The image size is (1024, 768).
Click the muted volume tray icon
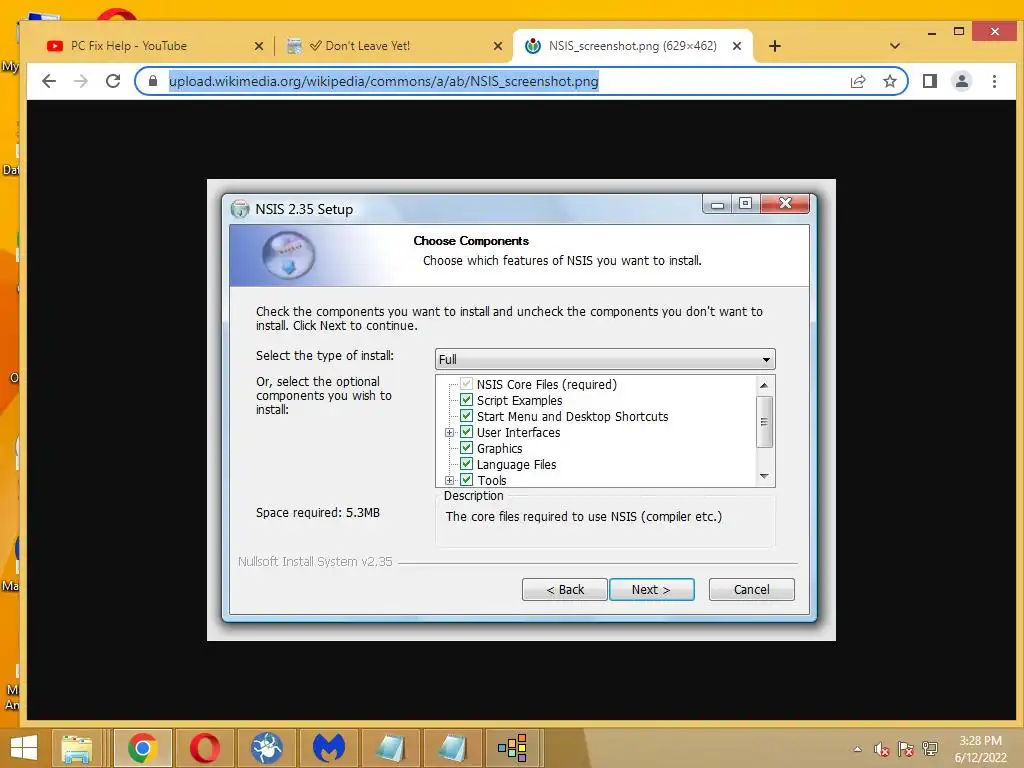point(882,749)
